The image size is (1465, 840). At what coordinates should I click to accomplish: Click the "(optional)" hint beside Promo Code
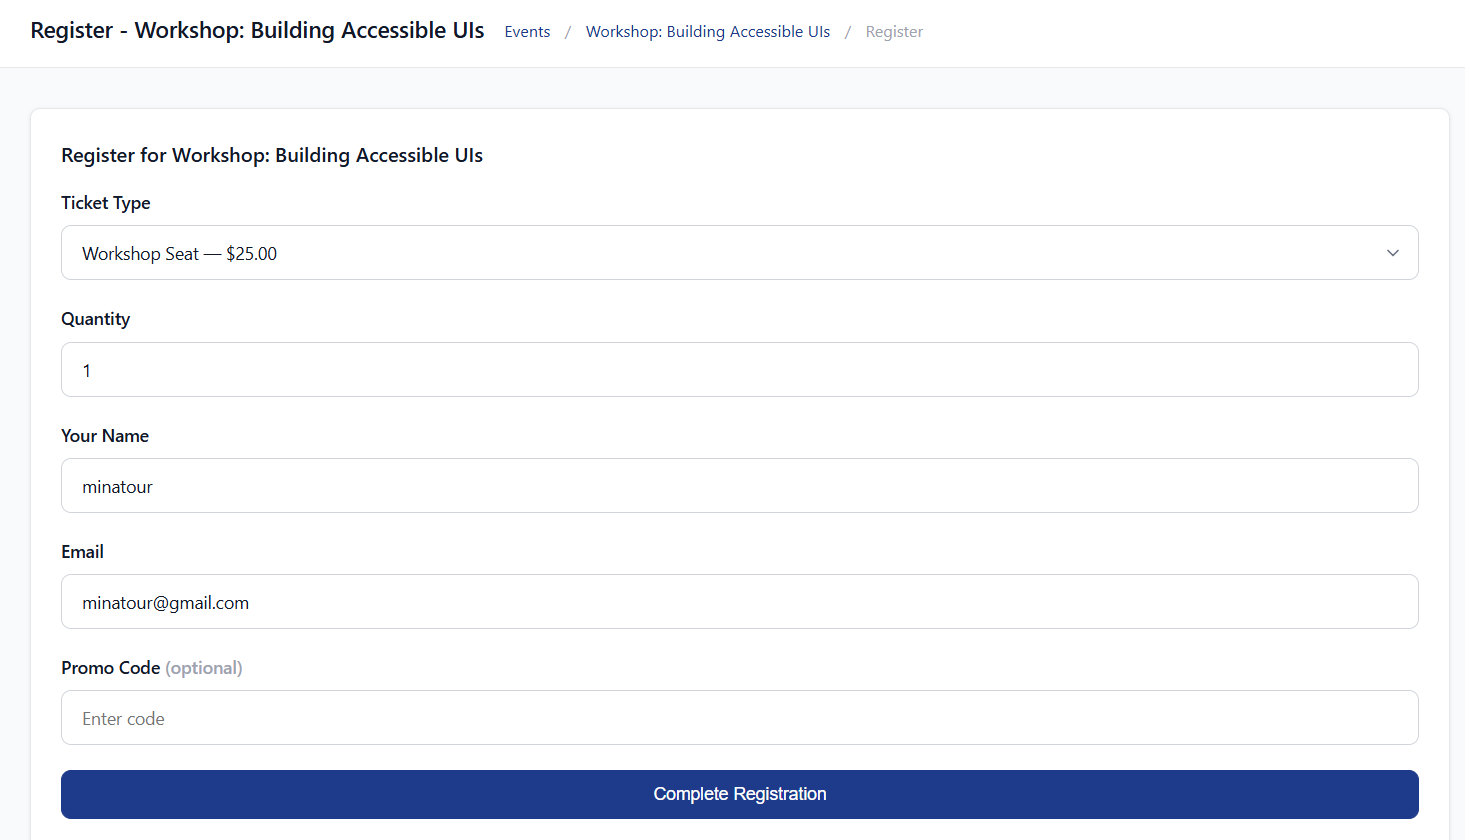pos(204,668)
